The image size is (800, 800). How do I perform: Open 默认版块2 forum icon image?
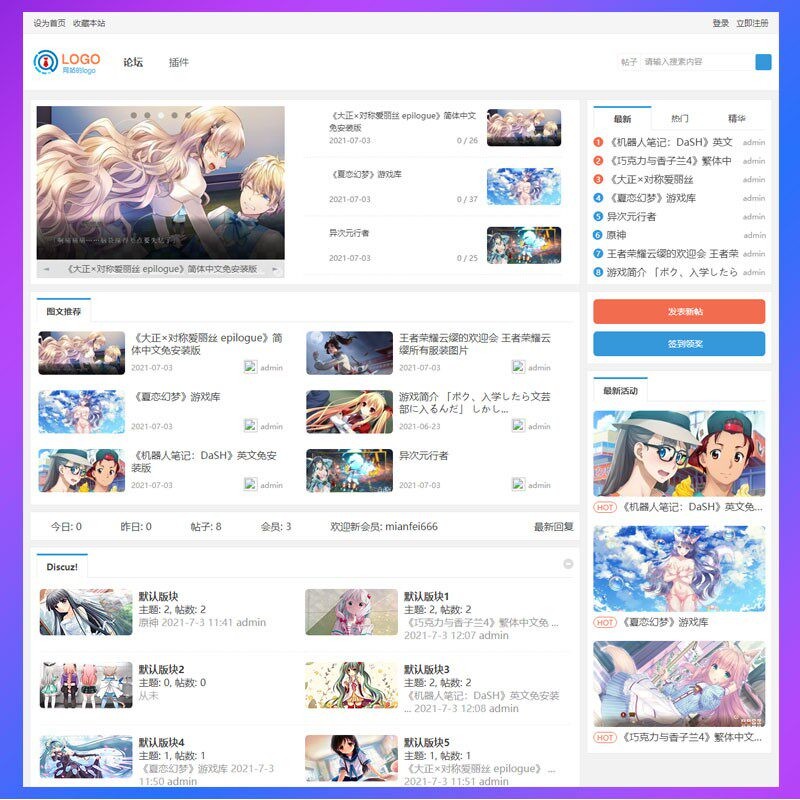tap(86, 685)
